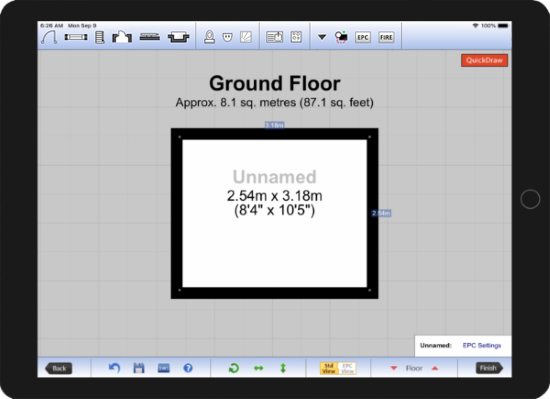
Task: Undo the last action
Action: tap(114, 368)
